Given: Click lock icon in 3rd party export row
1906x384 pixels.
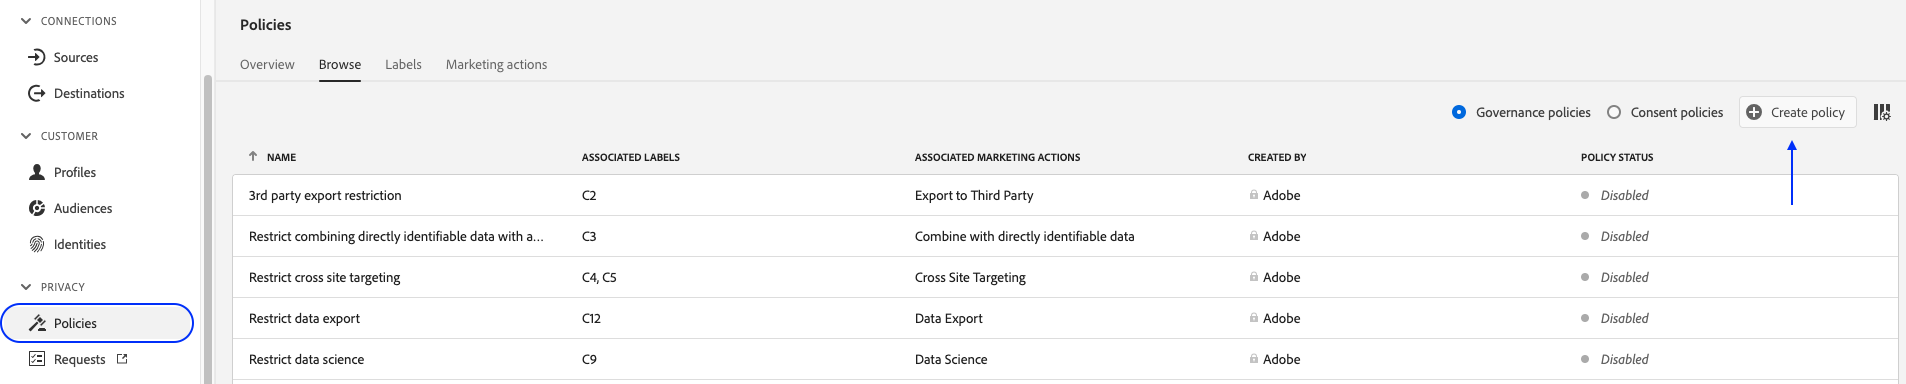Looking at the screenshot, I should coord(1254,195).
